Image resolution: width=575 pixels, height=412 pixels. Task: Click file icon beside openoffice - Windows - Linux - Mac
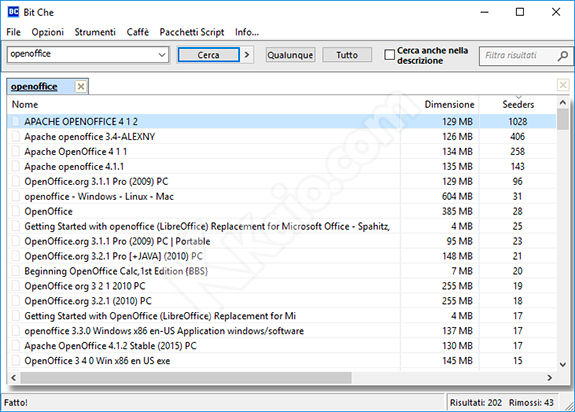coord(16,196)
